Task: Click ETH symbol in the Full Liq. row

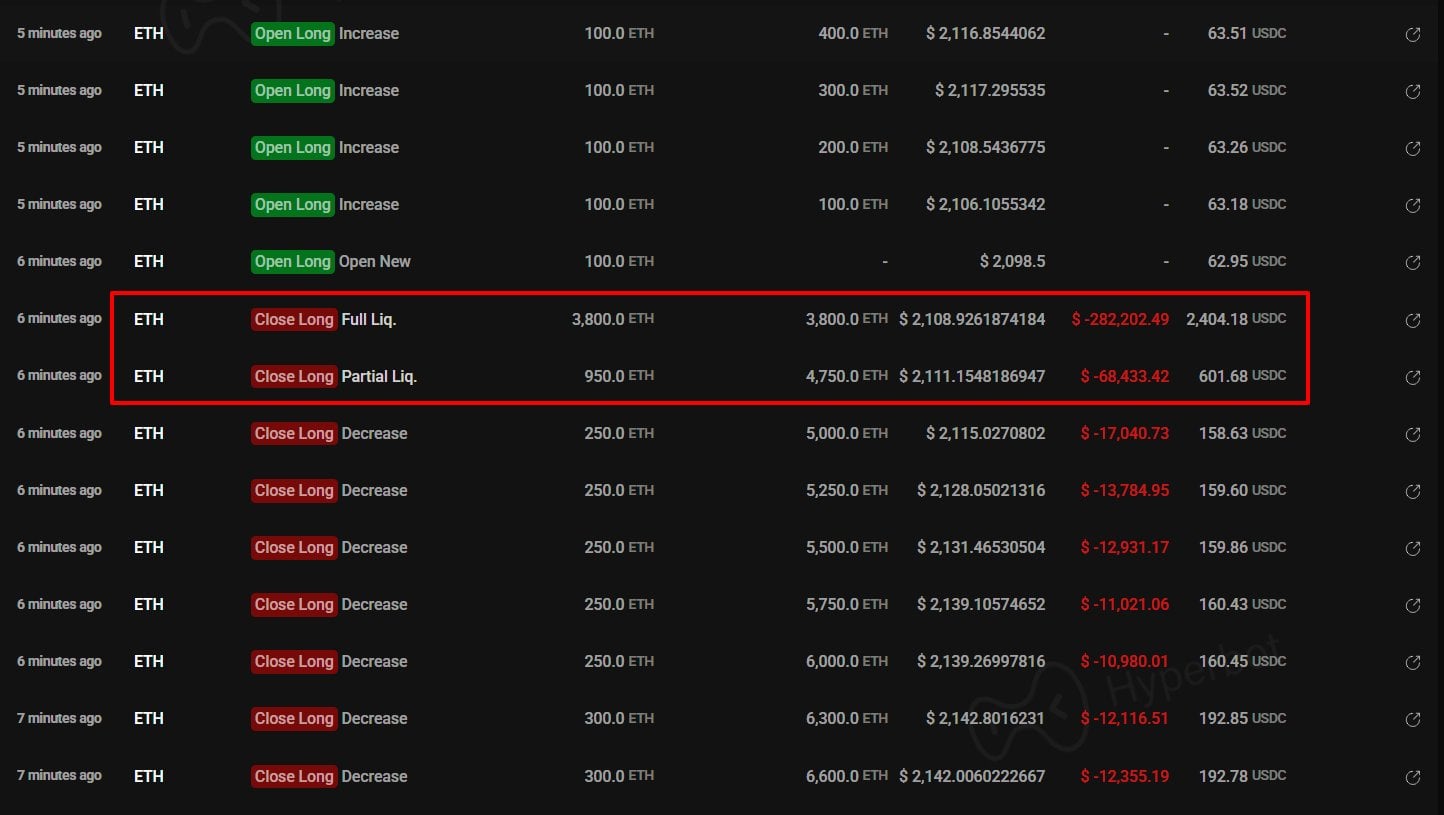Action: (x=149, y=319)
